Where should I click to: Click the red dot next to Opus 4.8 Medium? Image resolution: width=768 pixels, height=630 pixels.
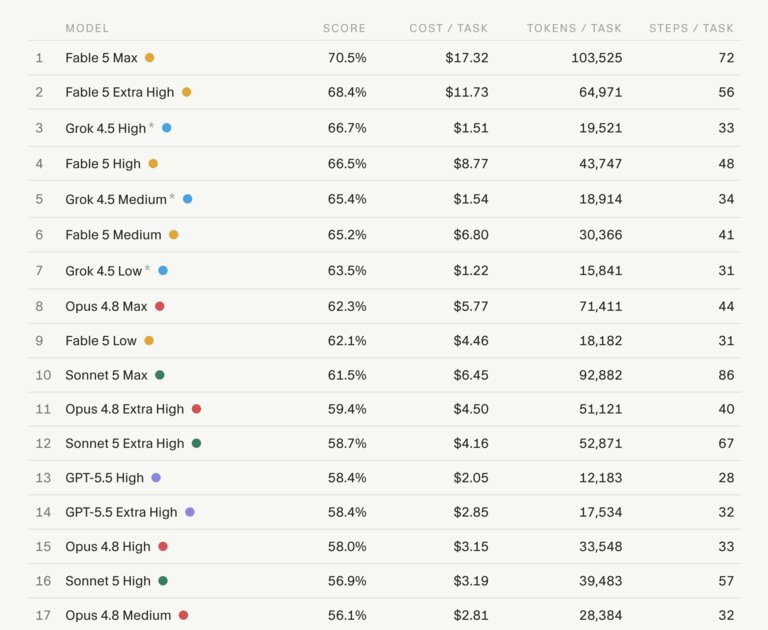click(x=184, y=615)
